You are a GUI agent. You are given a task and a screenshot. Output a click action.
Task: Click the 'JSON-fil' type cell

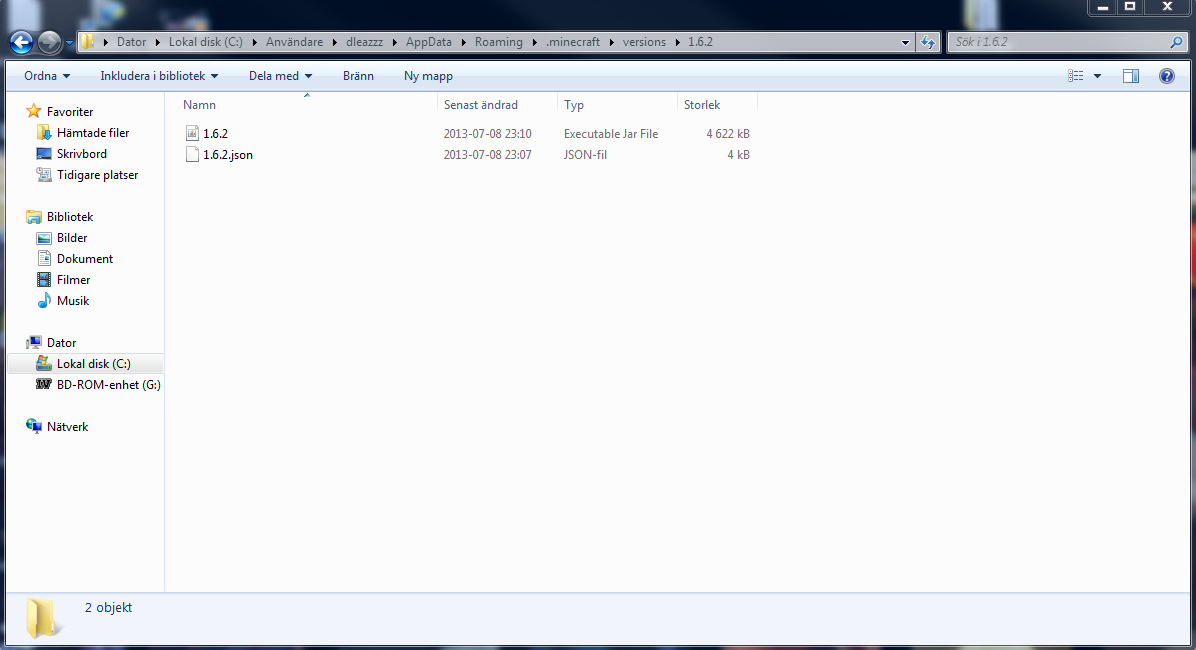pos(585,155)
